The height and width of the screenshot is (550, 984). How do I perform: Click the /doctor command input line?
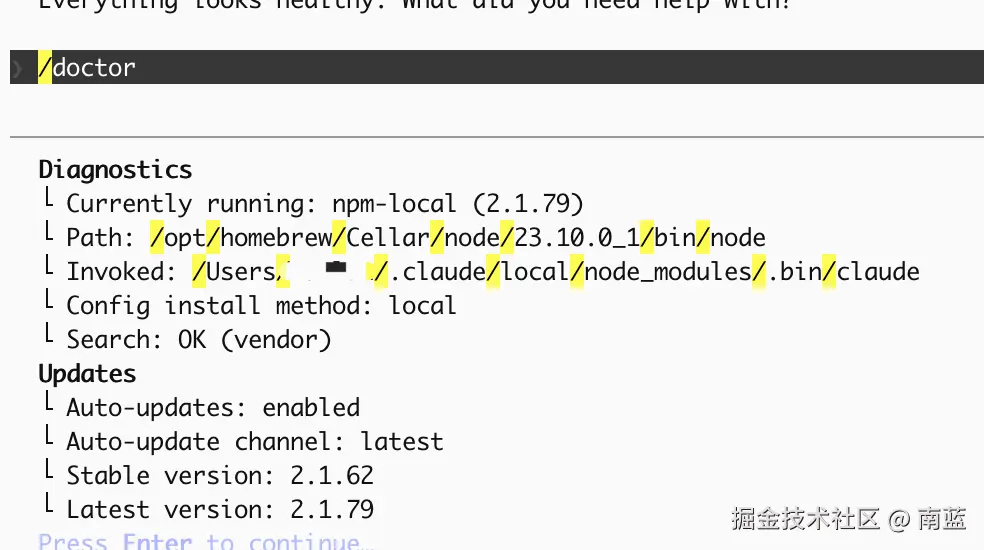(497, 67)
